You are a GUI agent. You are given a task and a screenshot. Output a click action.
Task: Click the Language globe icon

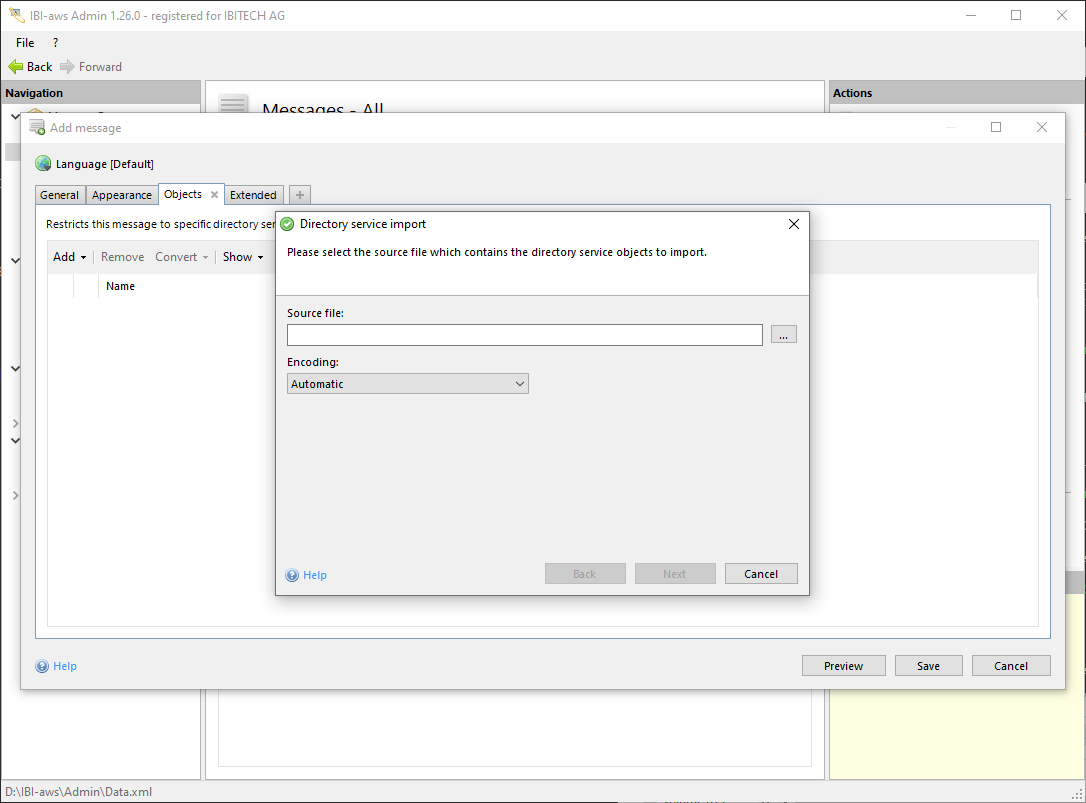tap(43, 164)
